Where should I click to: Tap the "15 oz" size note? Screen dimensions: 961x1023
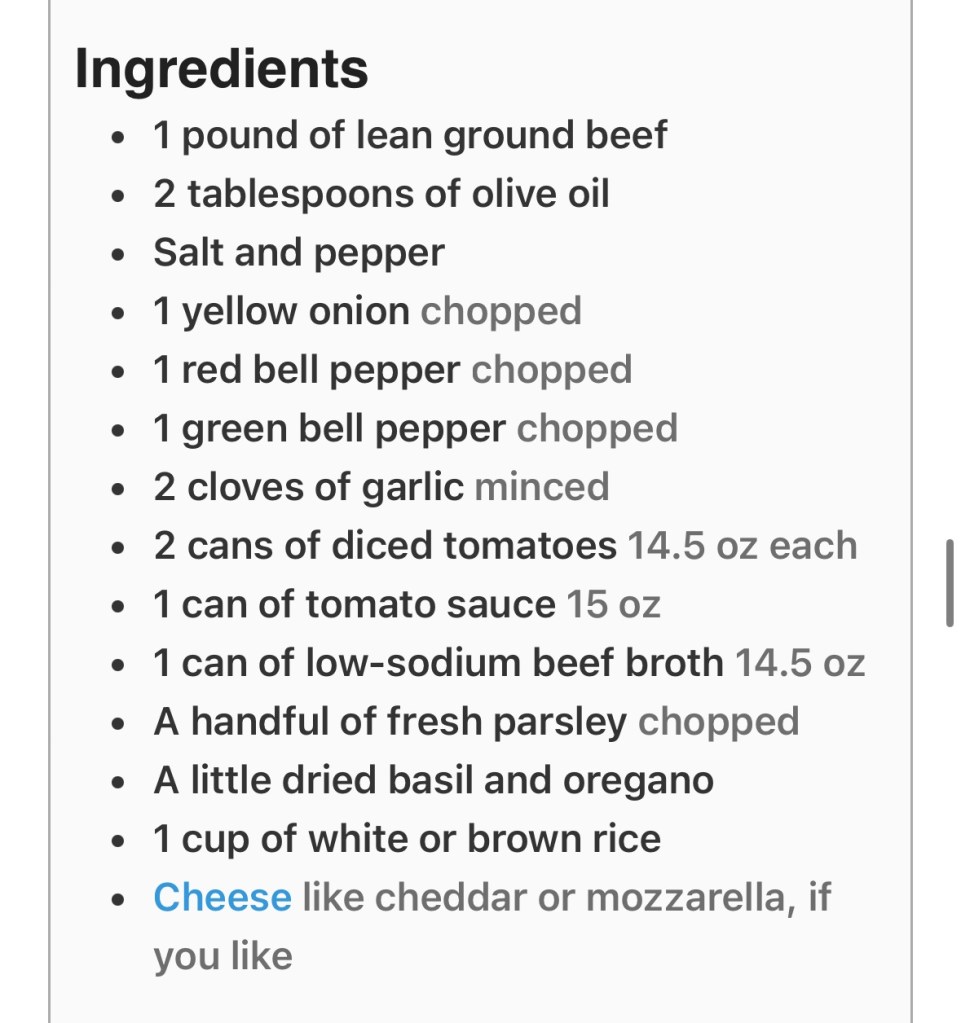click(613, 604)
